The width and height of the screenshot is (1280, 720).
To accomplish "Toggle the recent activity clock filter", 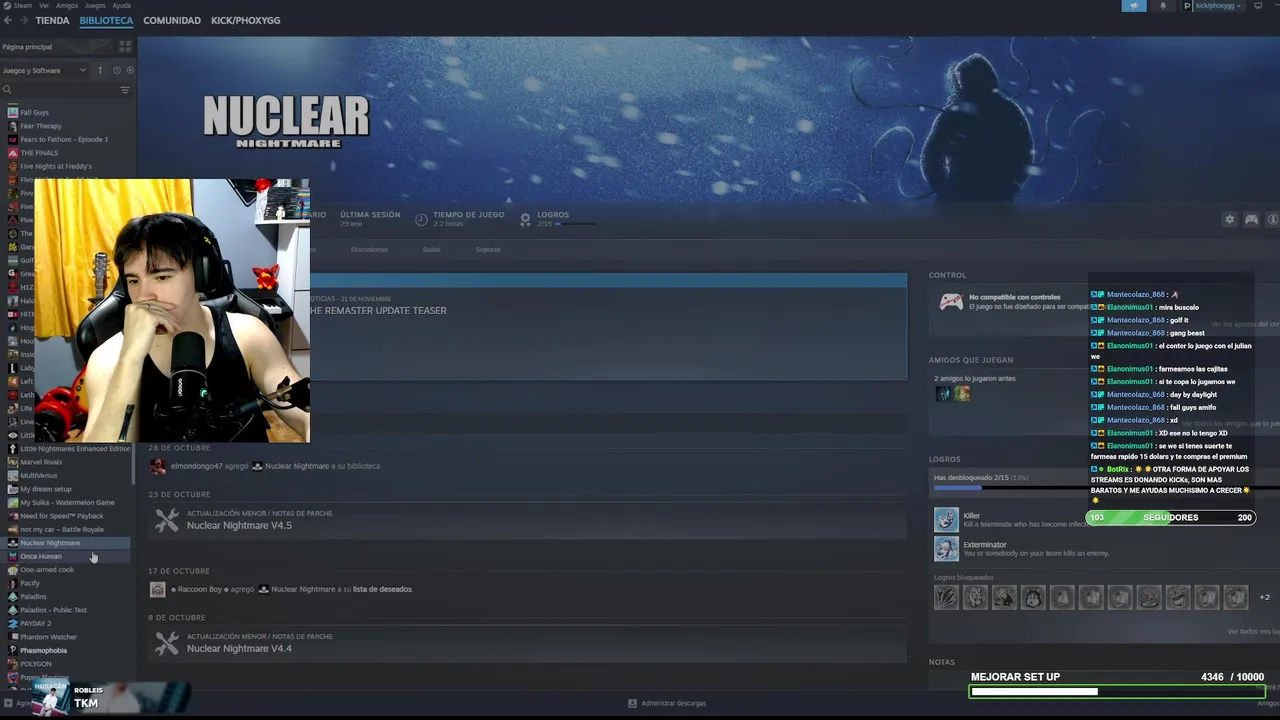I will point(116,70).
